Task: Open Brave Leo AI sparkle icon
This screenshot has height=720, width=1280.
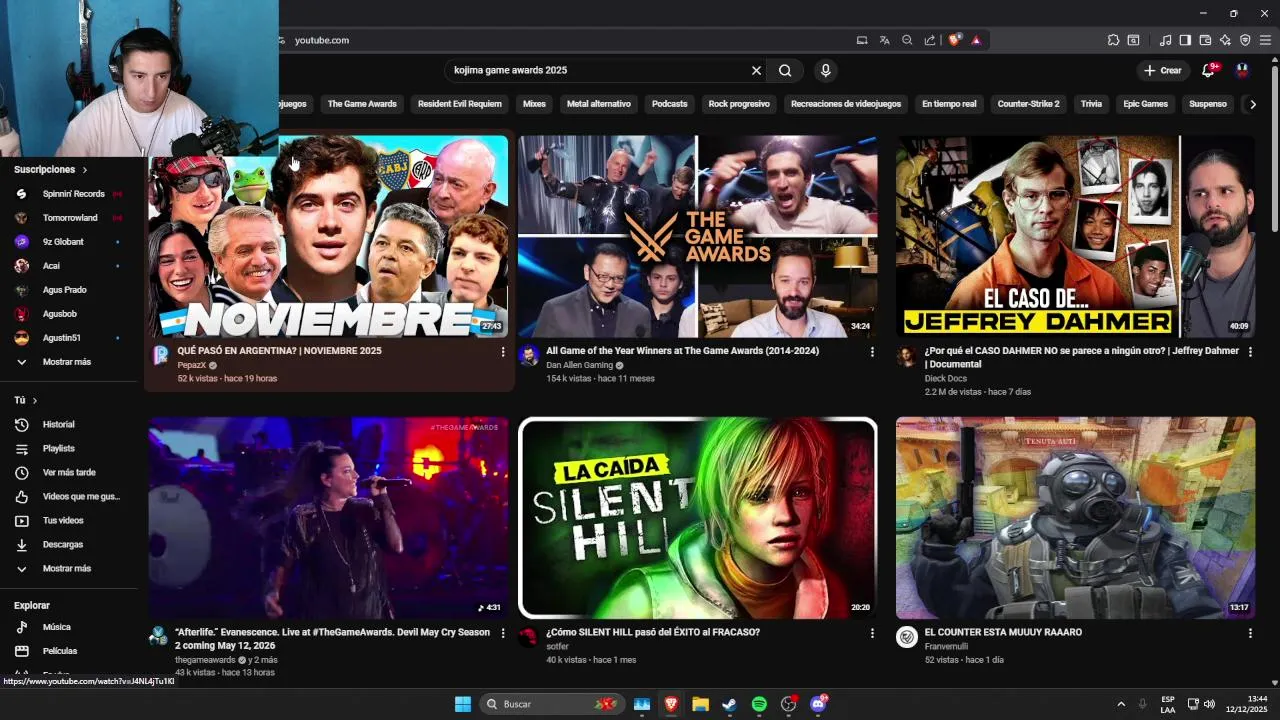Action: tap(1225, 40)
